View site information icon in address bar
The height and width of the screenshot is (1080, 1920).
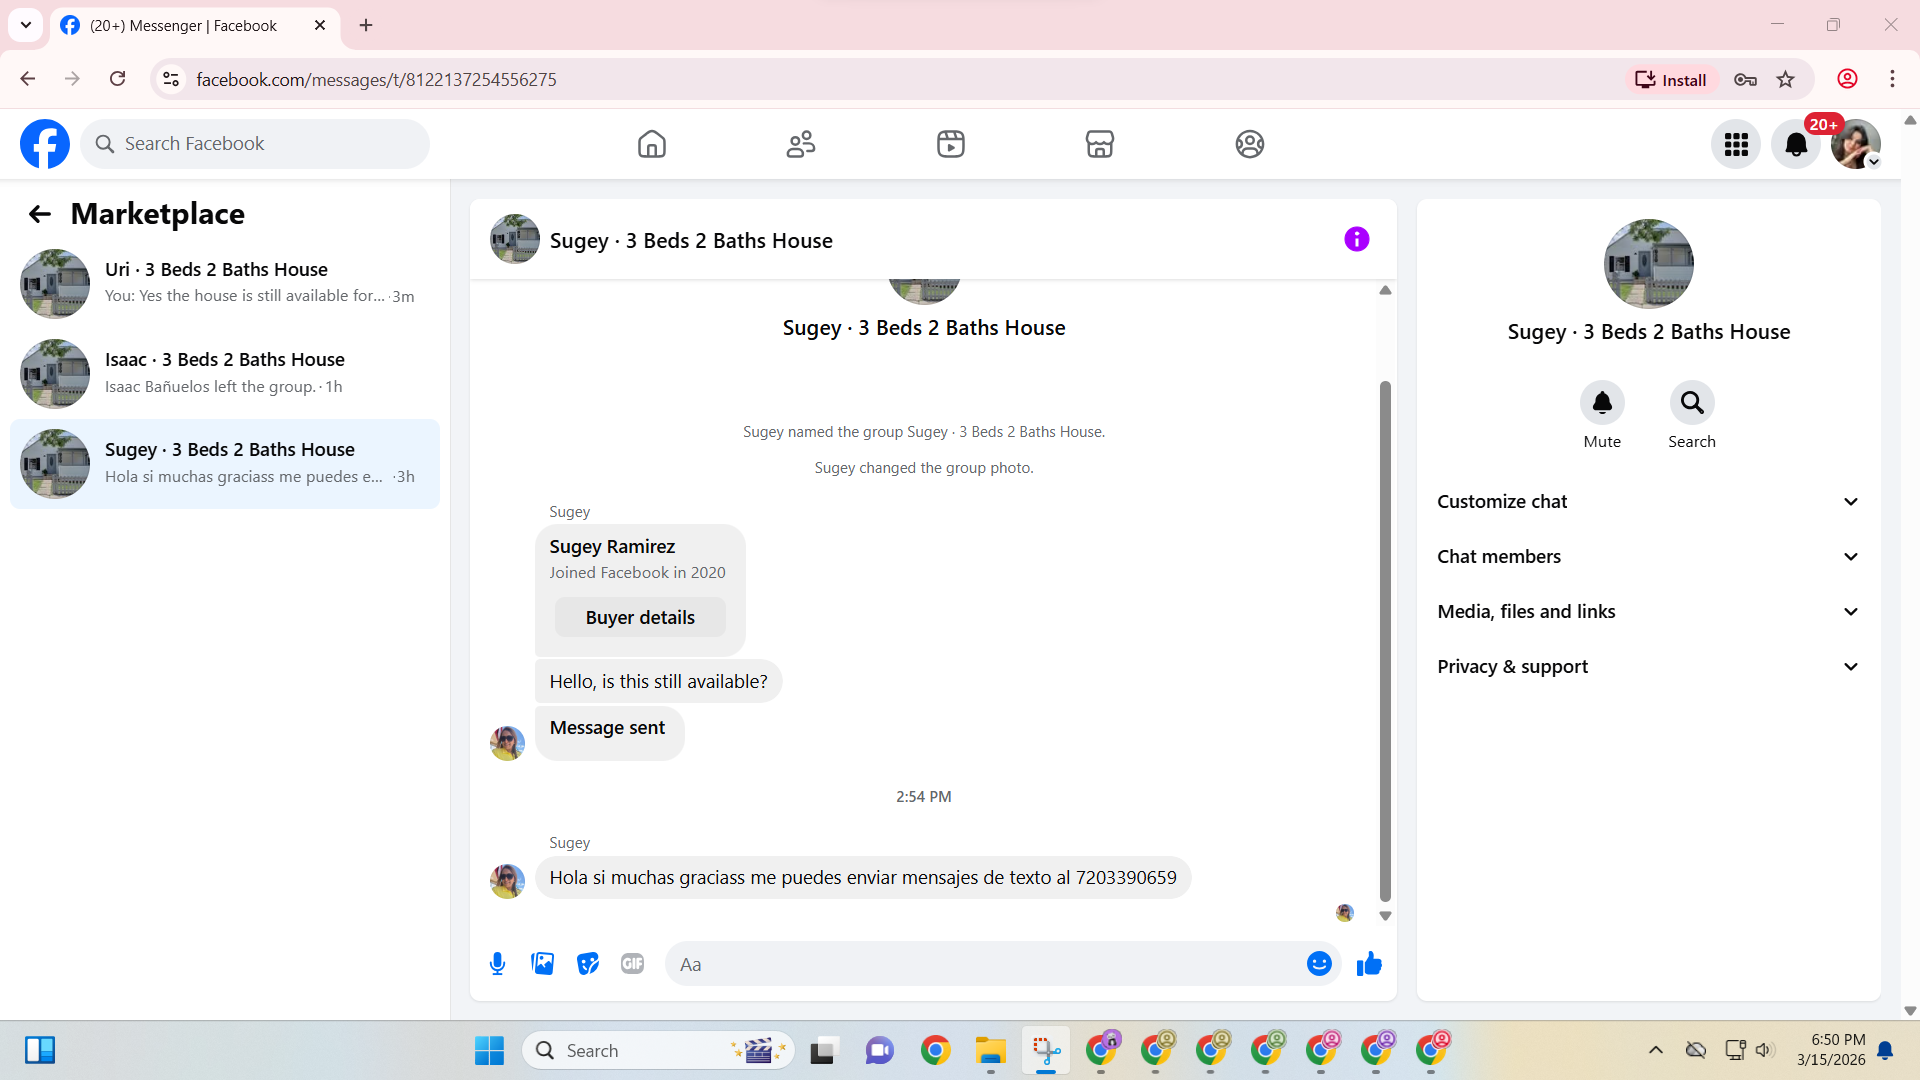click(x=171, y=79)
